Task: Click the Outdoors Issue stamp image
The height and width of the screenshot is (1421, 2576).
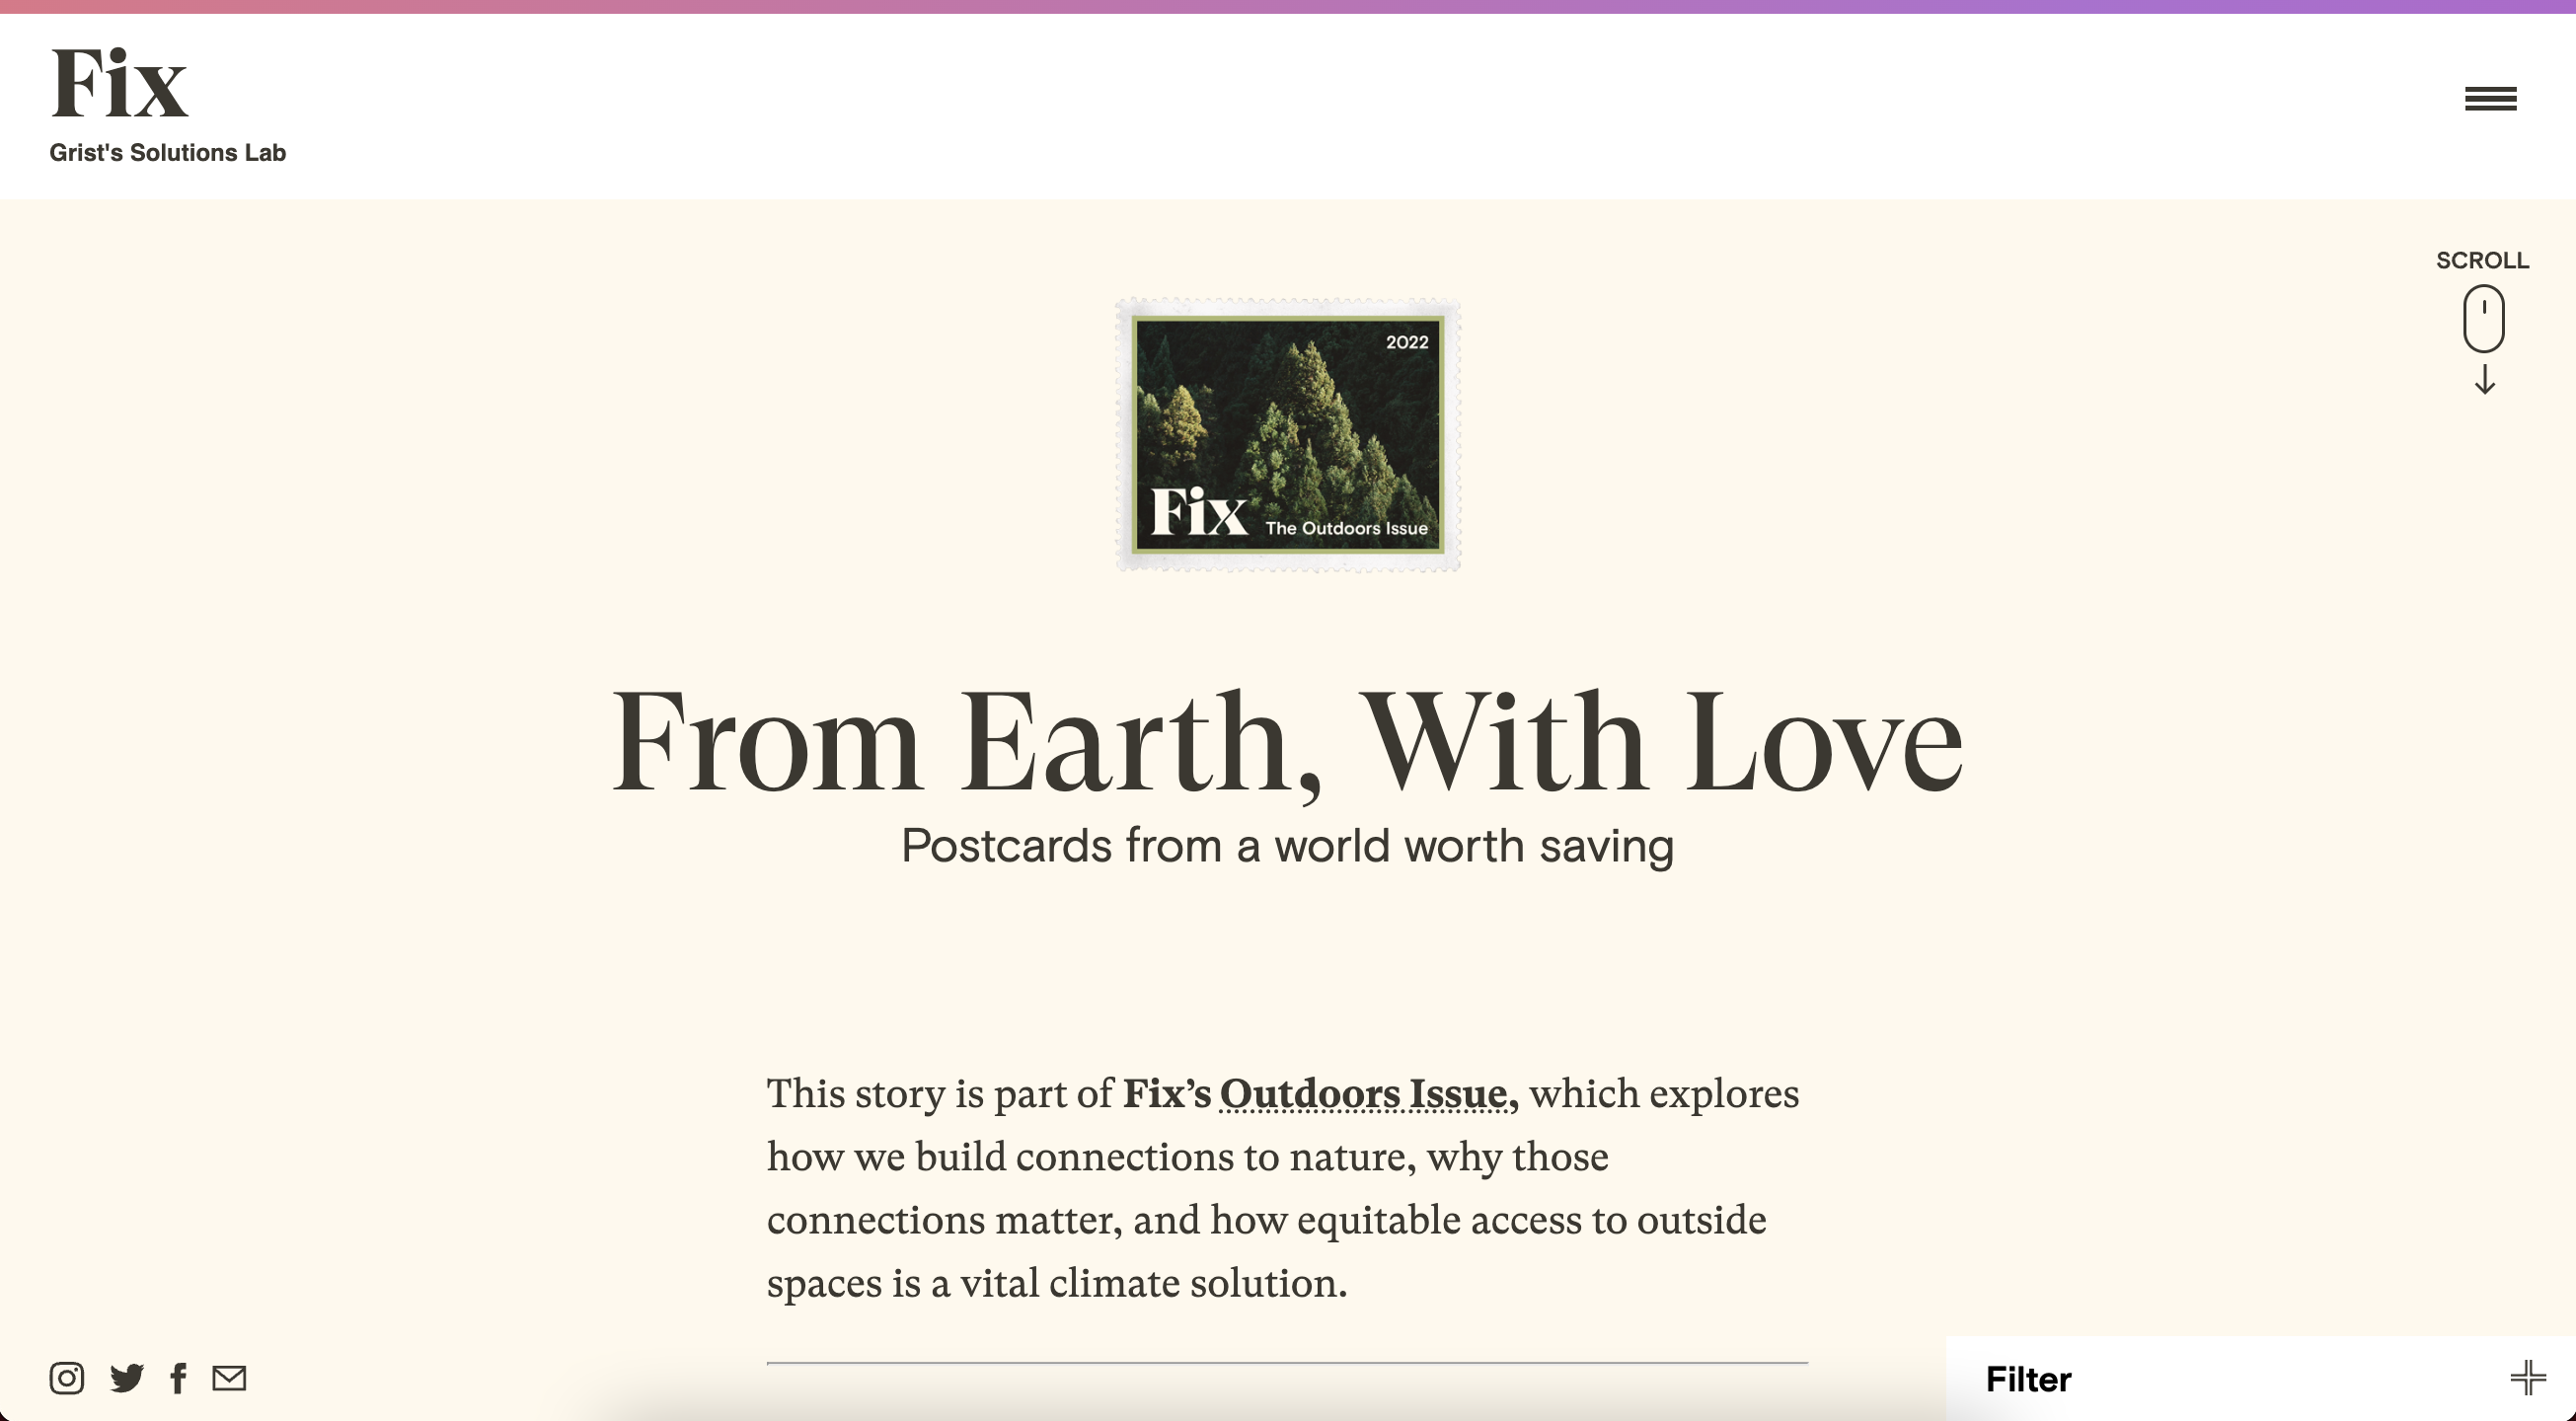Action: (x=1288, y=435)
